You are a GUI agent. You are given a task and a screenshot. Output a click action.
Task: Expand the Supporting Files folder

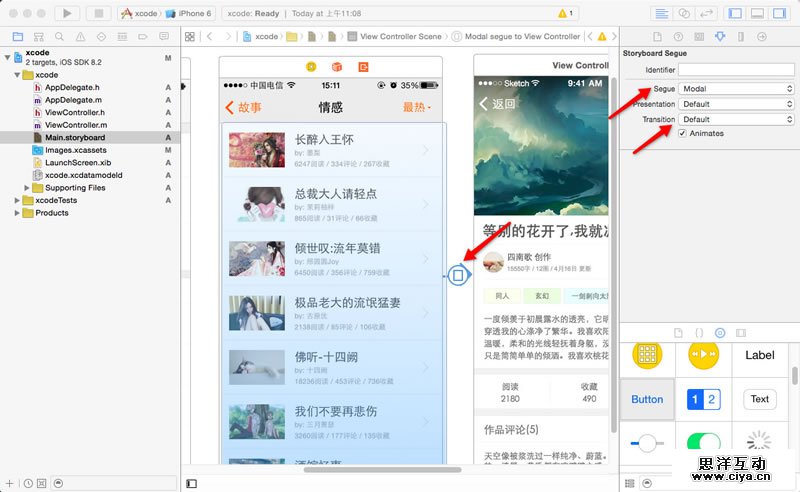(27, 187)
